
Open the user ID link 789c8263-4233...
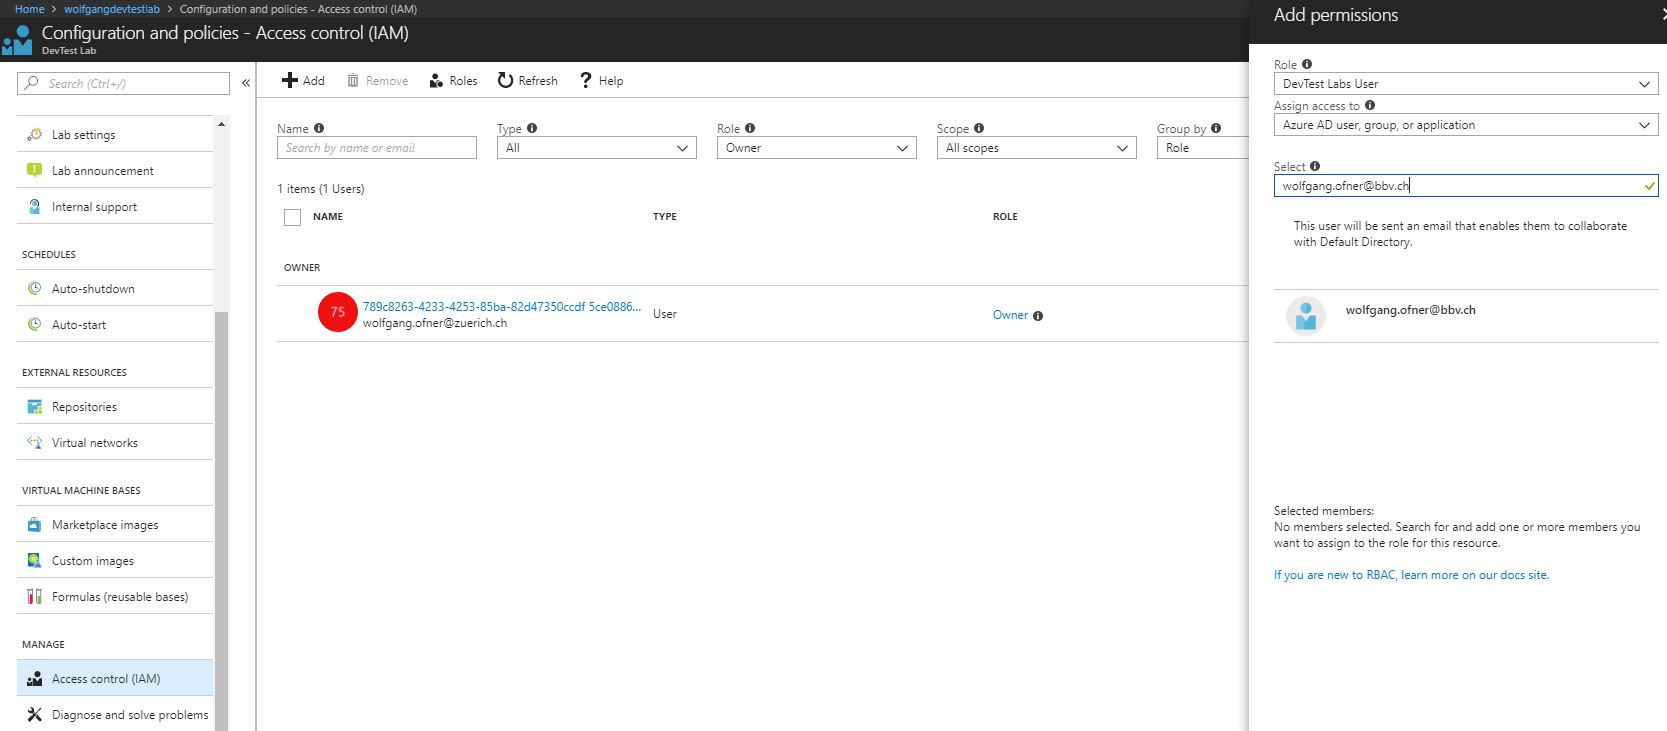pyautogui.click(x=502, y=307)
